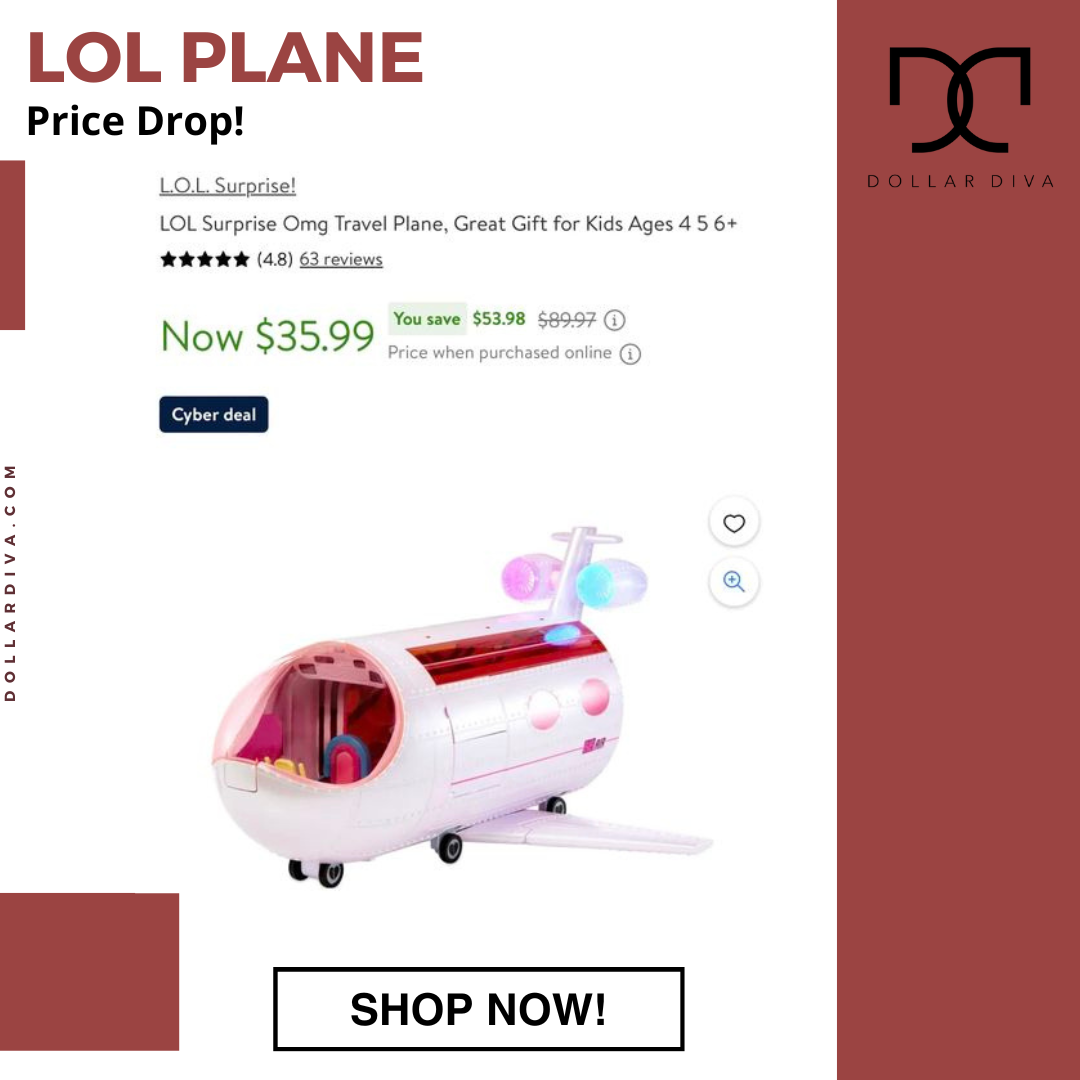Click the LOL PLANE headline
The height and width of the screenshot is (1080, 1080).
click(x=225, y=57)
